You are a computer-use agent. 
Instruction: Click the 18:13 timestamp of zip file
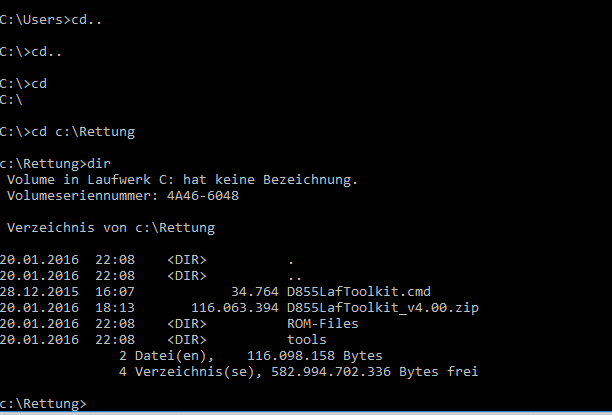click(115, 308)
